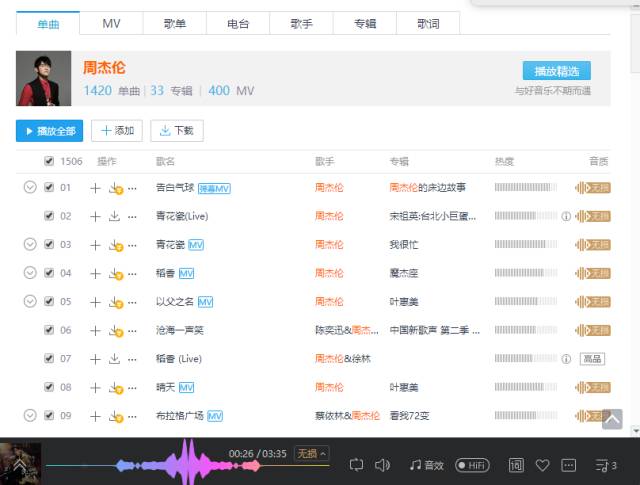This screenshot has width=640, height=485.
Task: Expand versions of row 09 布拉格广场
Action: pyautogui.click(x=30, y=416)
